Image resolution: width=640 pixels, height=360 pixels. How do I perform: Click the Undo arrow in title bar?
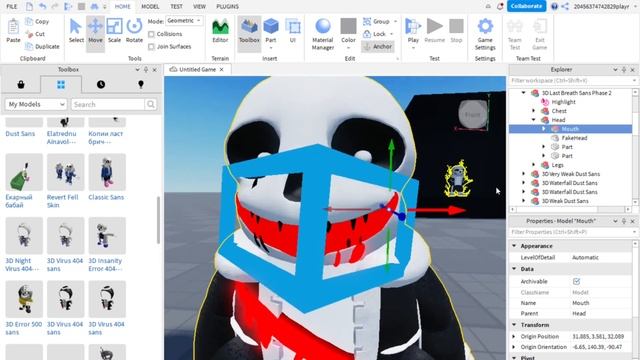pos(42,7)
